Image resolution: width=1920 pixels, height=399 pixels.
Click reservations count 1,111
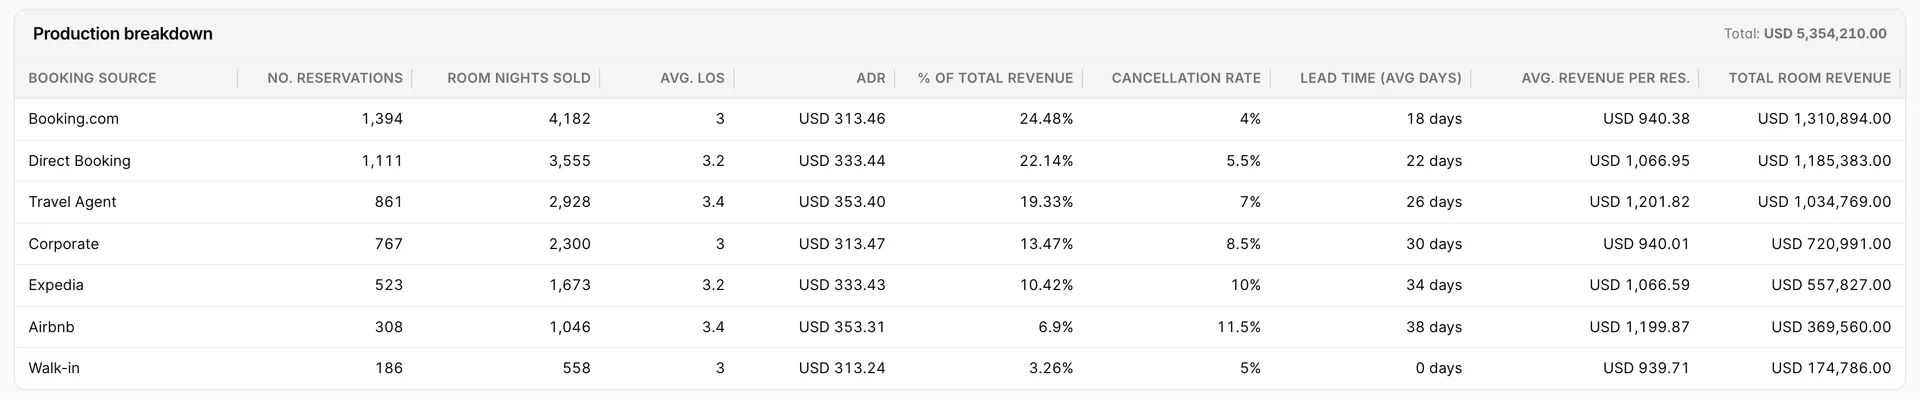pos(382,161)
